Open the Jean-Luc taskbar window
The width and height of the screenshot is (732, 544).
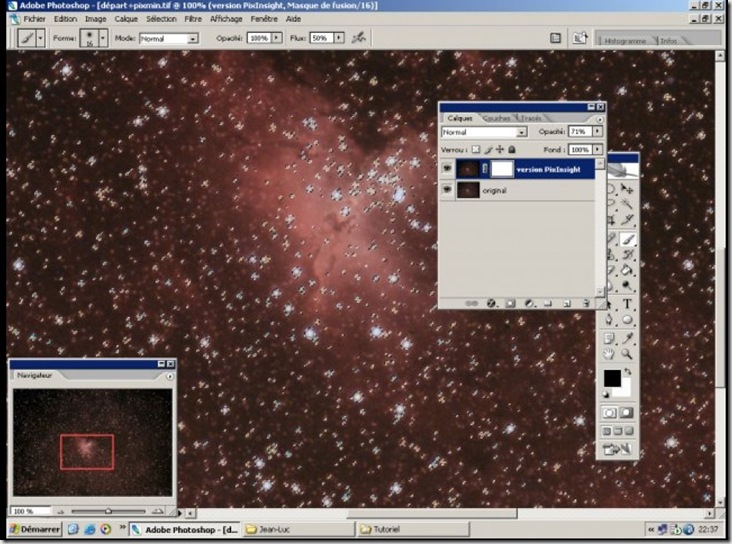pyautogui.click(x=299, y=529)
